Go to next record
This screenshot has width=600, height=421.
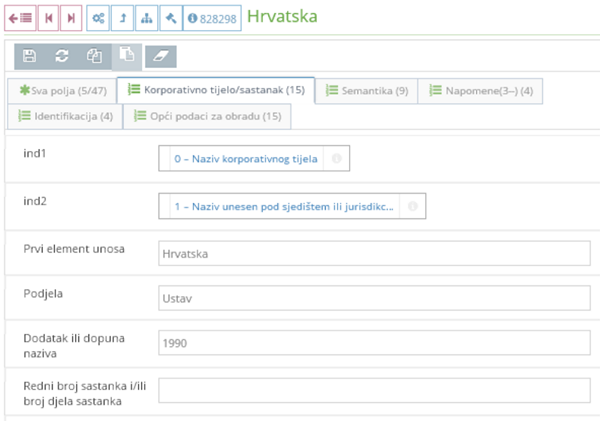(x=71, y=18)
